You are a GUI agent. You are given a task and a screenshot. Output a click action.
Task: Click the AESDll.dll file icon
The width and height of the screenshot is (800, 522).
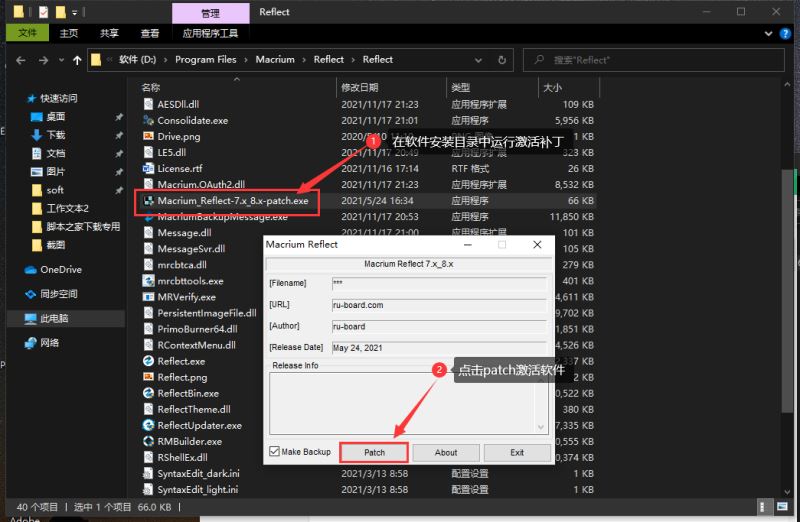click(x=148, y=104)
